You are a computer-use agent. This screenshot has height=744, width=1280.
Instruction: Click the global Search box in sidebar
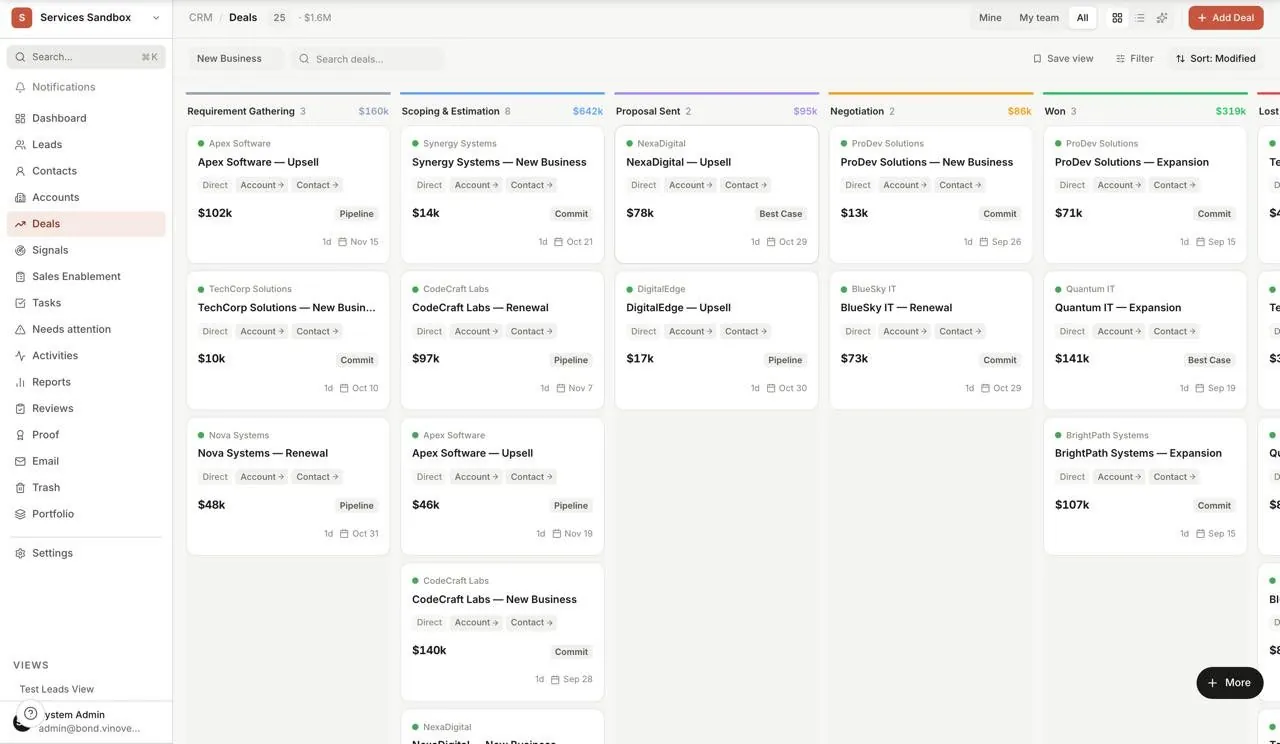[x=86, y=57]
